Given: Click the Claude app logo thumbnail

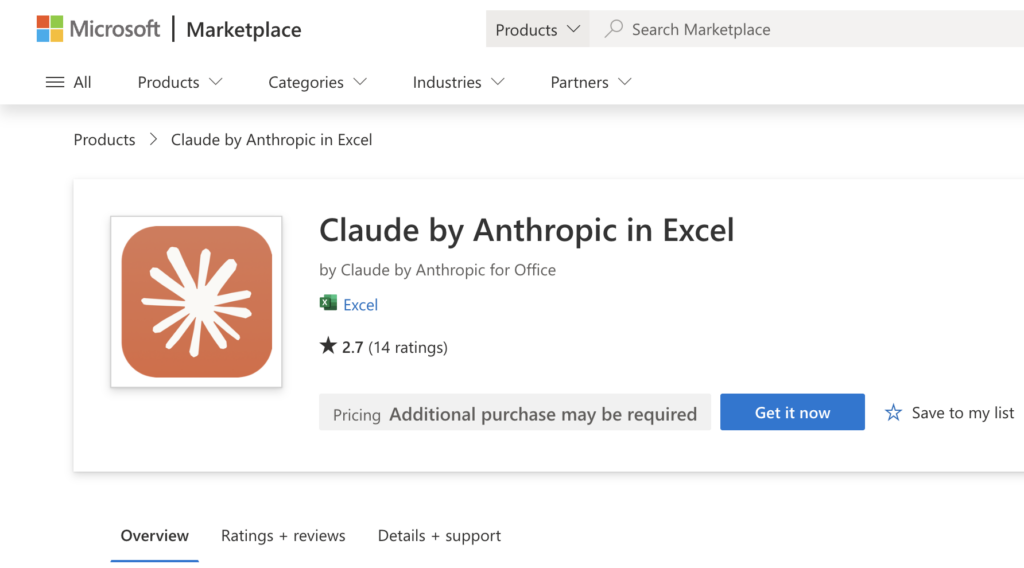Looking at the screenshot, I should pyautogui.click(x=196, y=301).
